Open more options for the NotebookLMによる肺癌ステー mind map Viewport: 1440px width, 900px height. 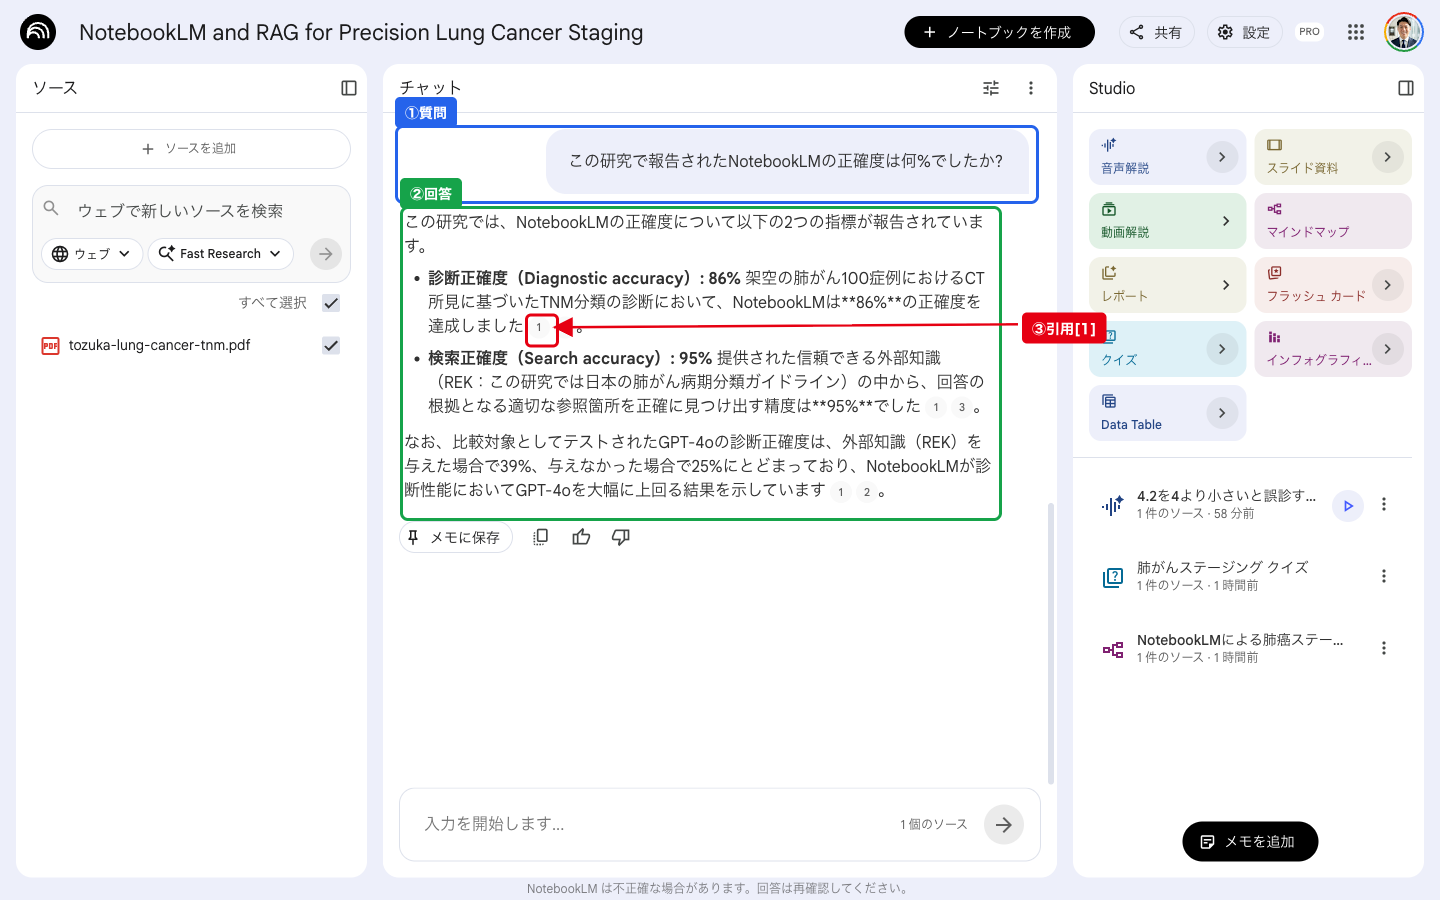pyautogui.click(x=1384, y=649)
